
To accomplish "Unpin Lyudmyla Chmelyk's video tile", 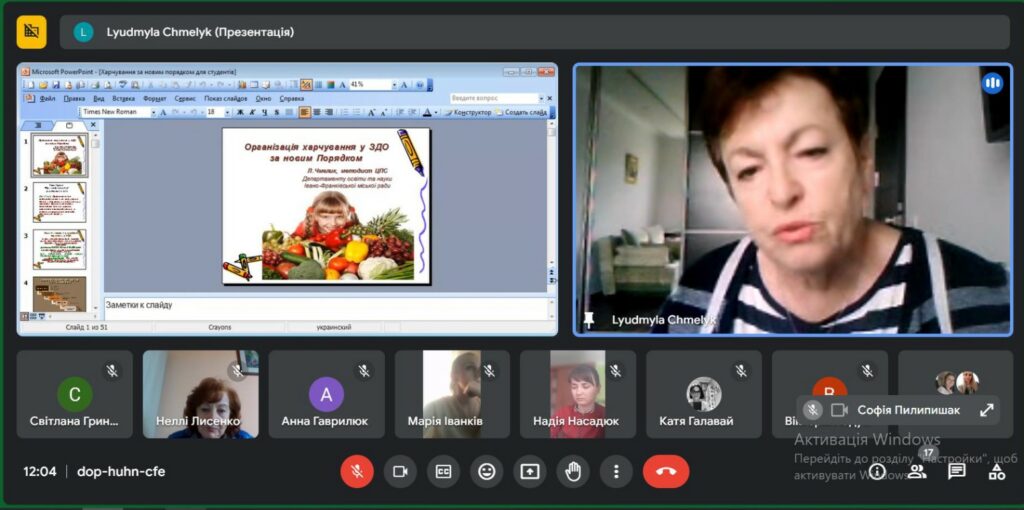I will coord(589,319).
